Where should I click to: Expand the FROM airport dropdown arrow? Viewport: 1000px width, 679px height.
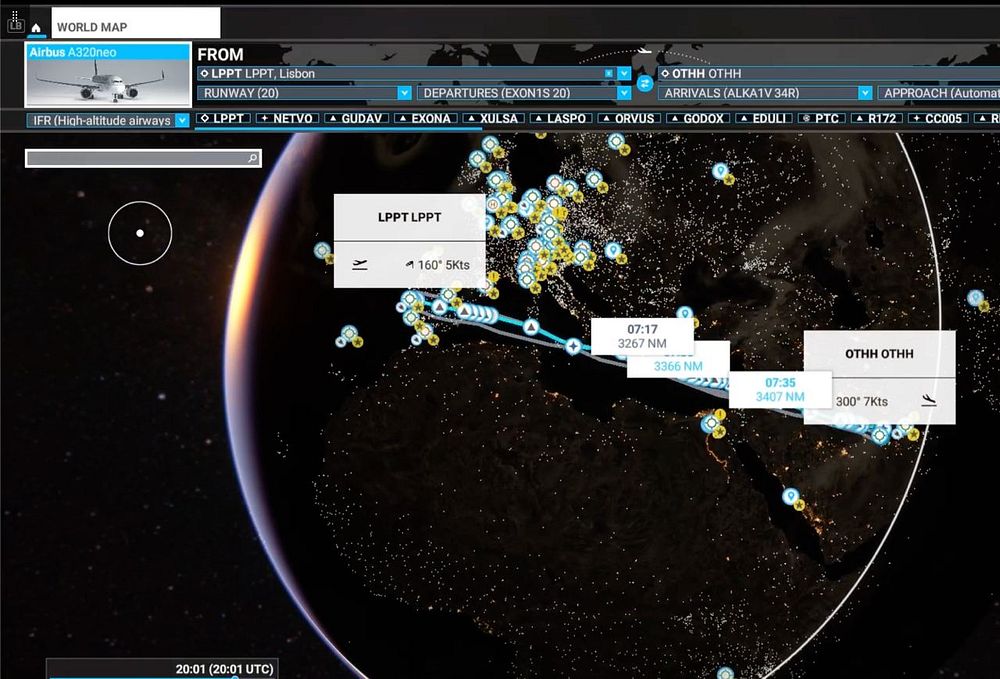click(x=624, y=73)
